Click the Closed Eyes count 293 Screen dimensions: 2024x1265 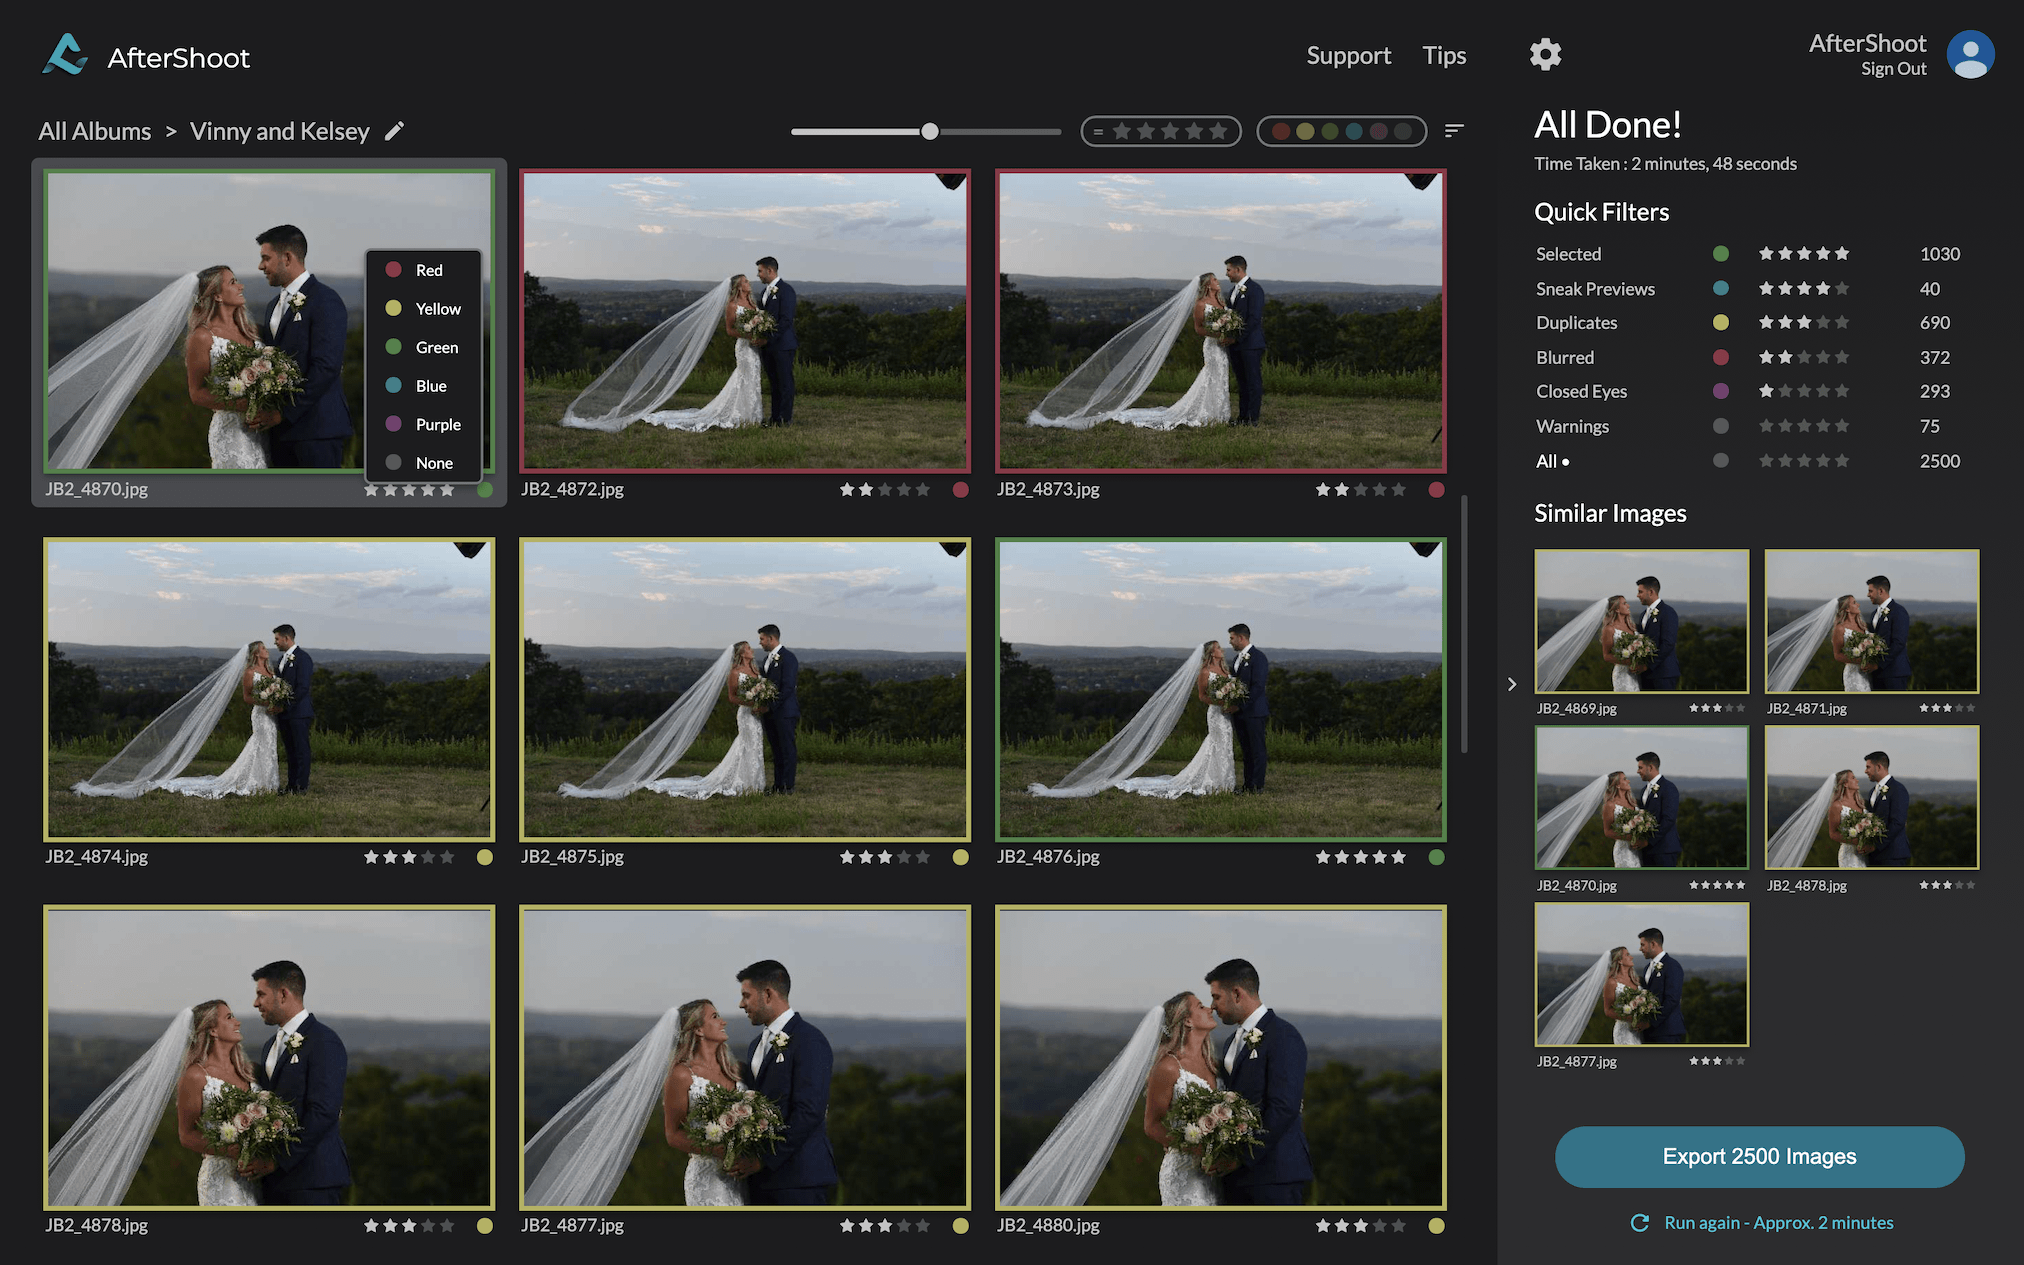tap(1935, 391)
